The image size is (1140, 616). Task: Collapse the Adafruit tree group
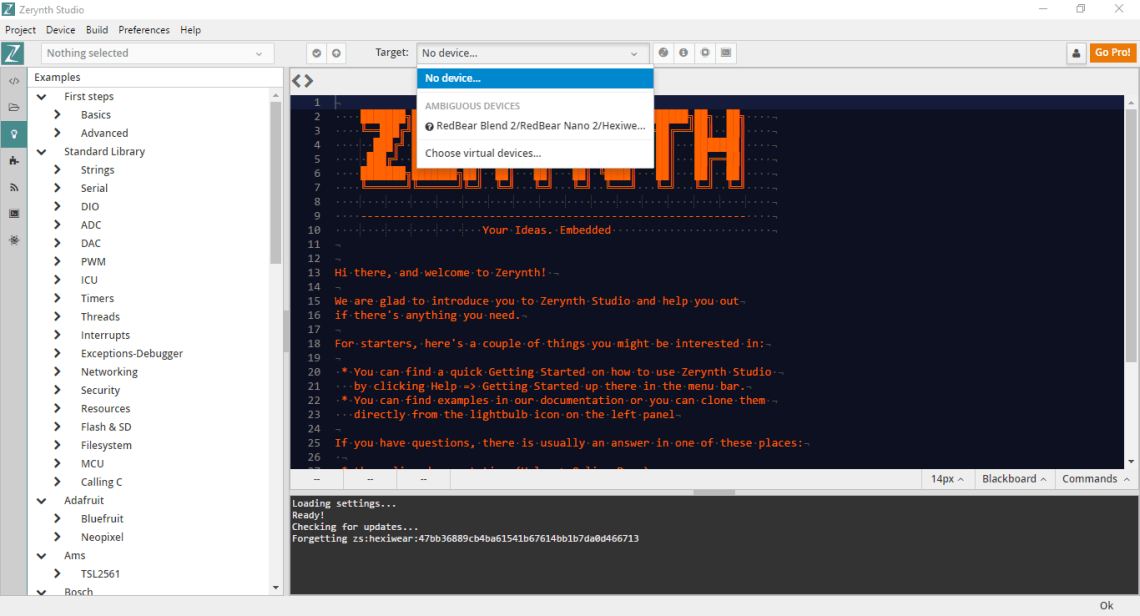[41, 500]
